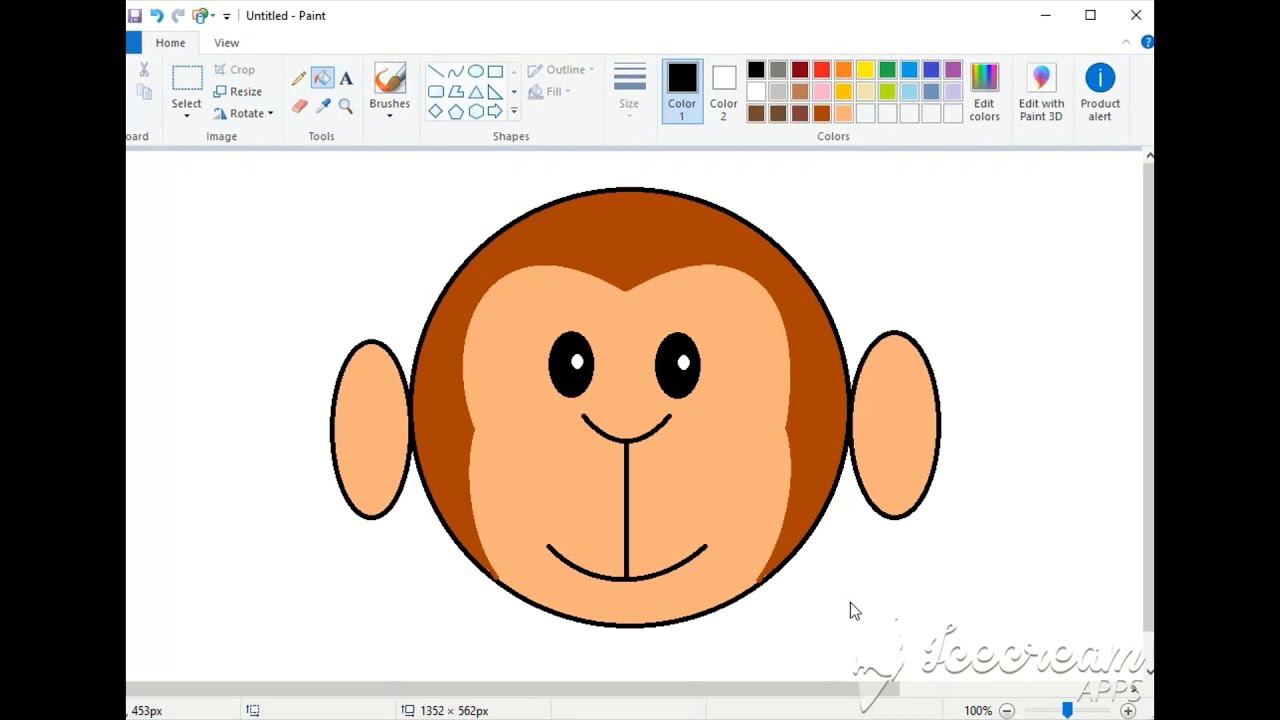Open the Resize dialog
This screenshot has height=720, width=1280.
tap(238, 92)
